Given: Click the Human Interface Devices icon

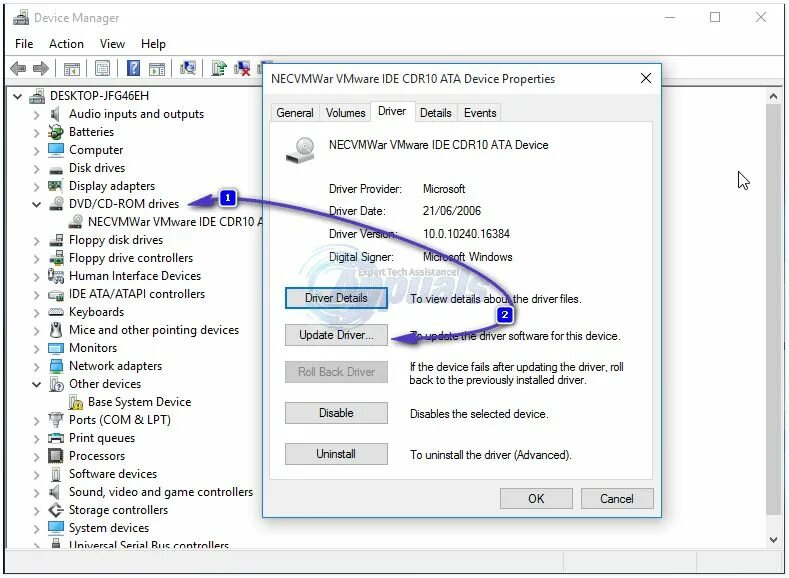Looking at the screenshot, I should 56,276.
